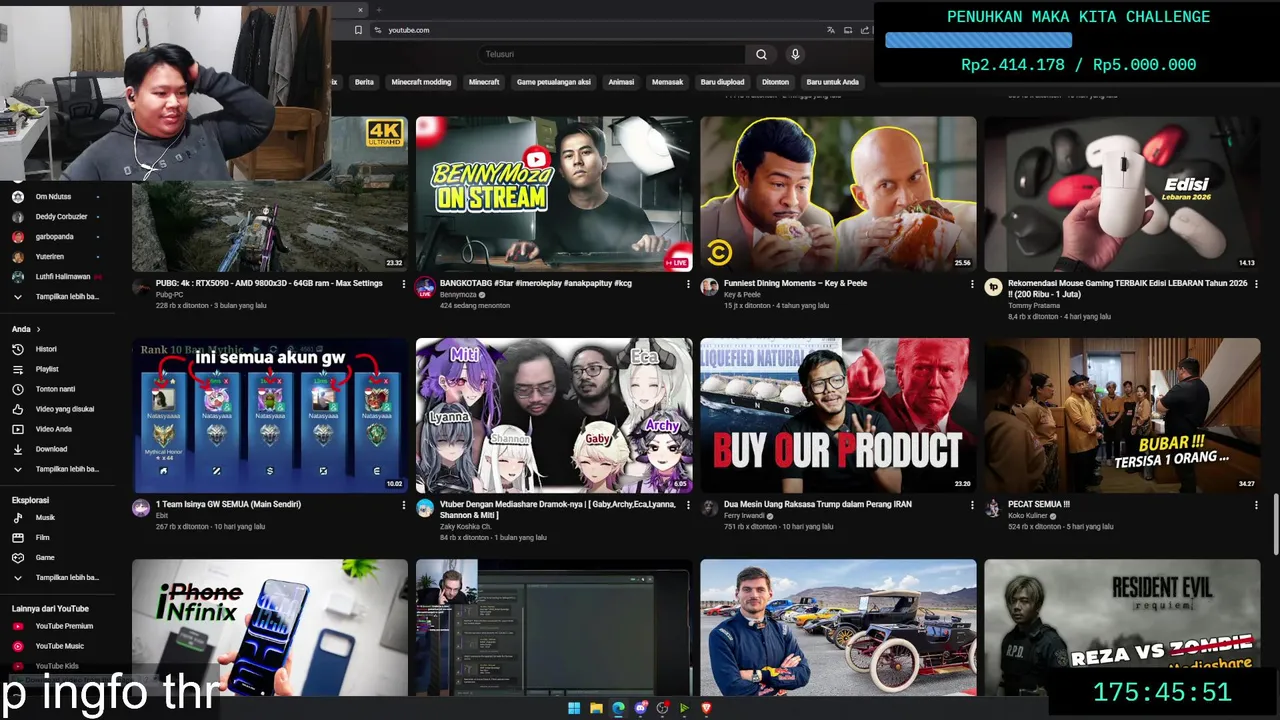Close the current browser tab
1280x720 pixels.
pyautogui.click(x=361, y=10)
